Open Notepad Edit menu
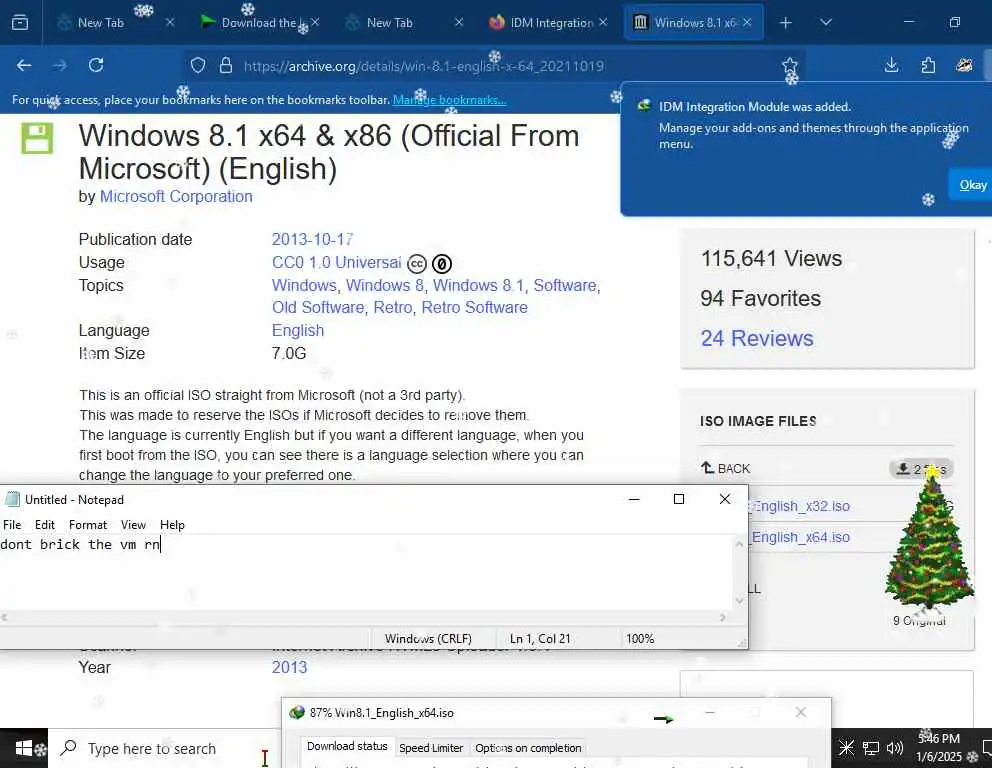 click(44, 525)
